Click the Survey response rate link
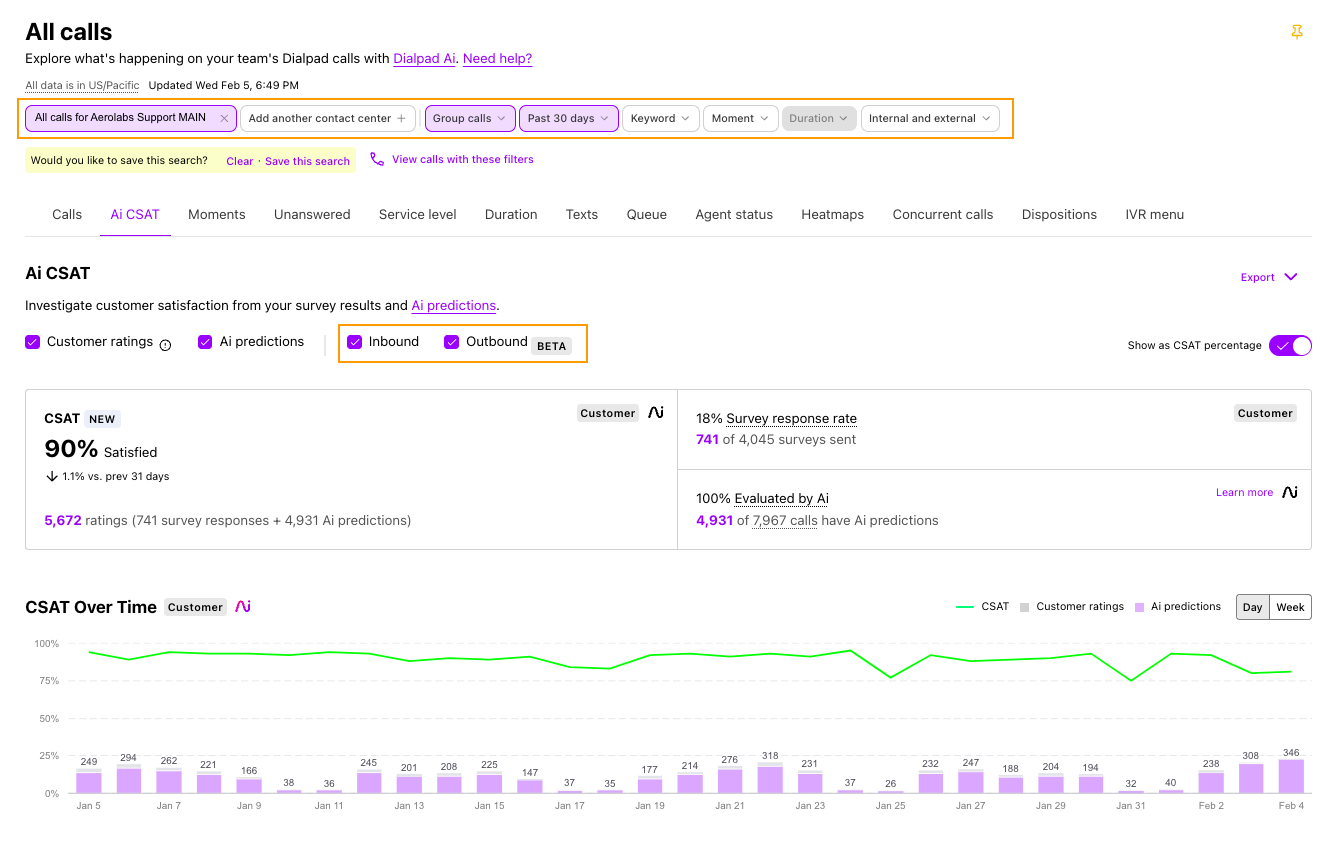Viewport: 1334px width, 844px height. tap(791, 419)
